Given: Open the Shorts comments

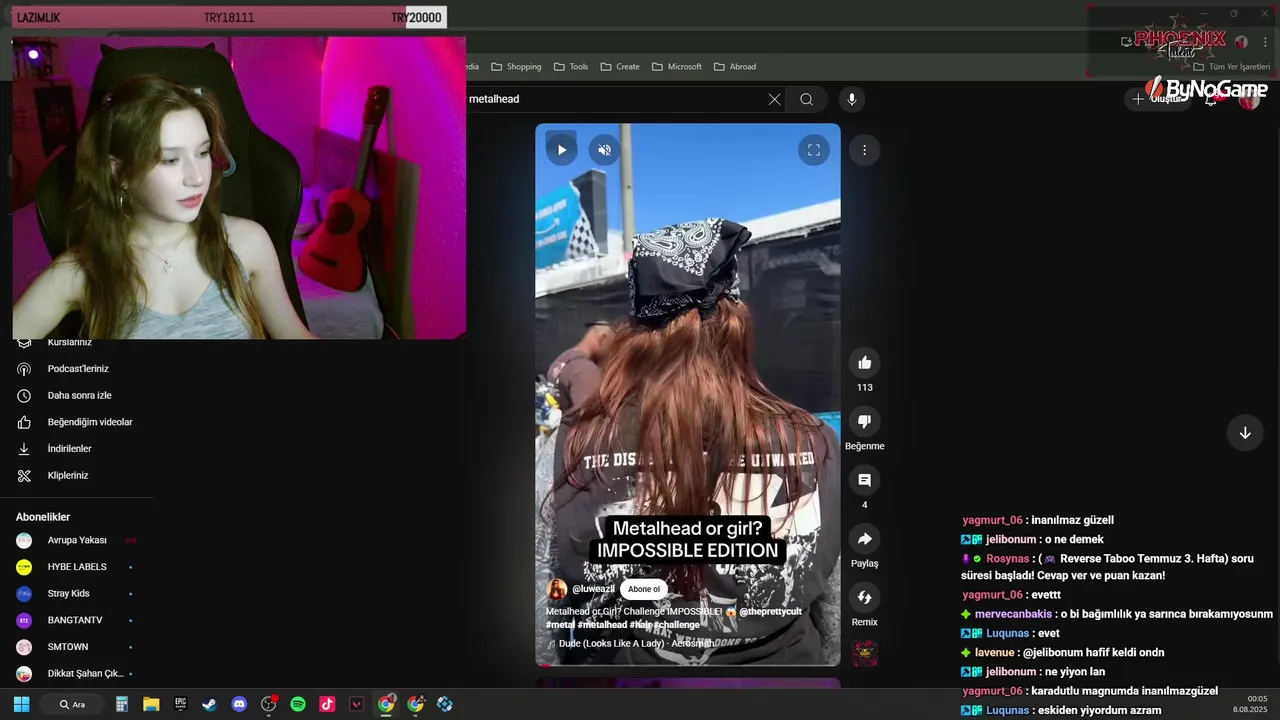Looking at the screenshot, I should click(865, 480).
